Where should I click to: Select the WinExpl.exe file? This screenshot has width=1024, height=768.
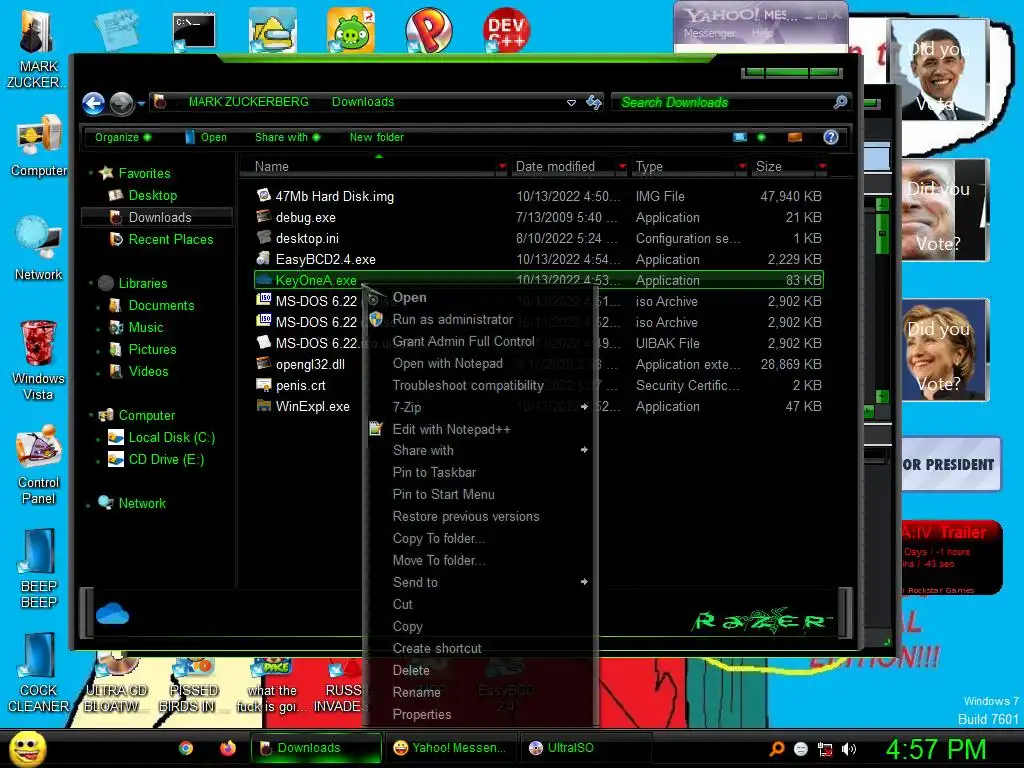pos(312,406)
